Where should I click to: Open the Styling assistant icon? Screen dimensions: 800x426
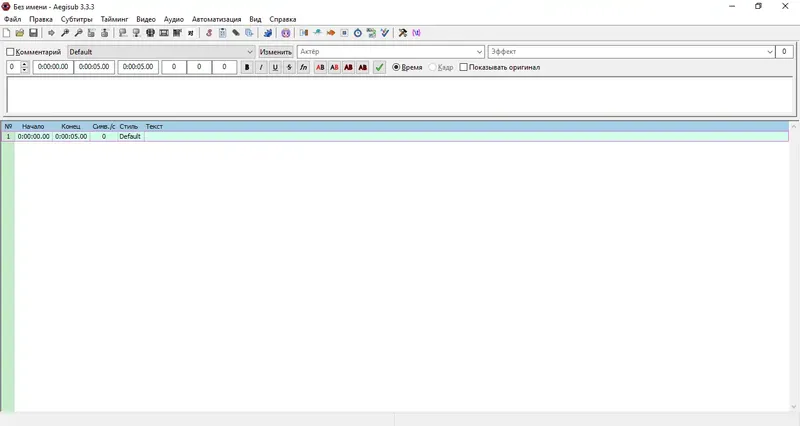317,33
